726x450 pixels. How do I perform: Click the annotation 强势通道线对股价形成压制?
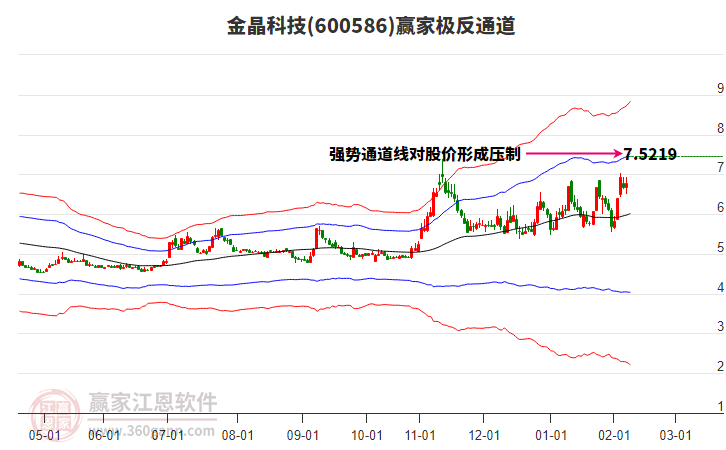425,154
